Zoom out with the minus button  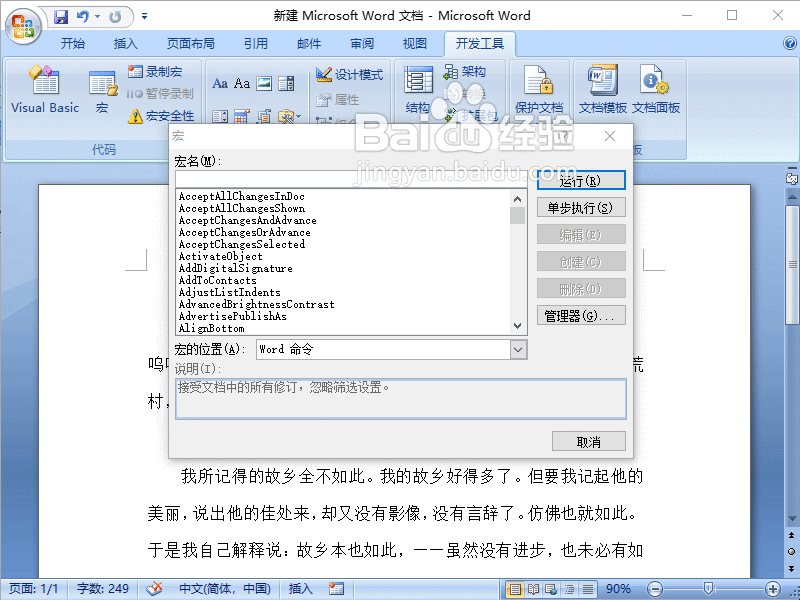tap(656, 589)
